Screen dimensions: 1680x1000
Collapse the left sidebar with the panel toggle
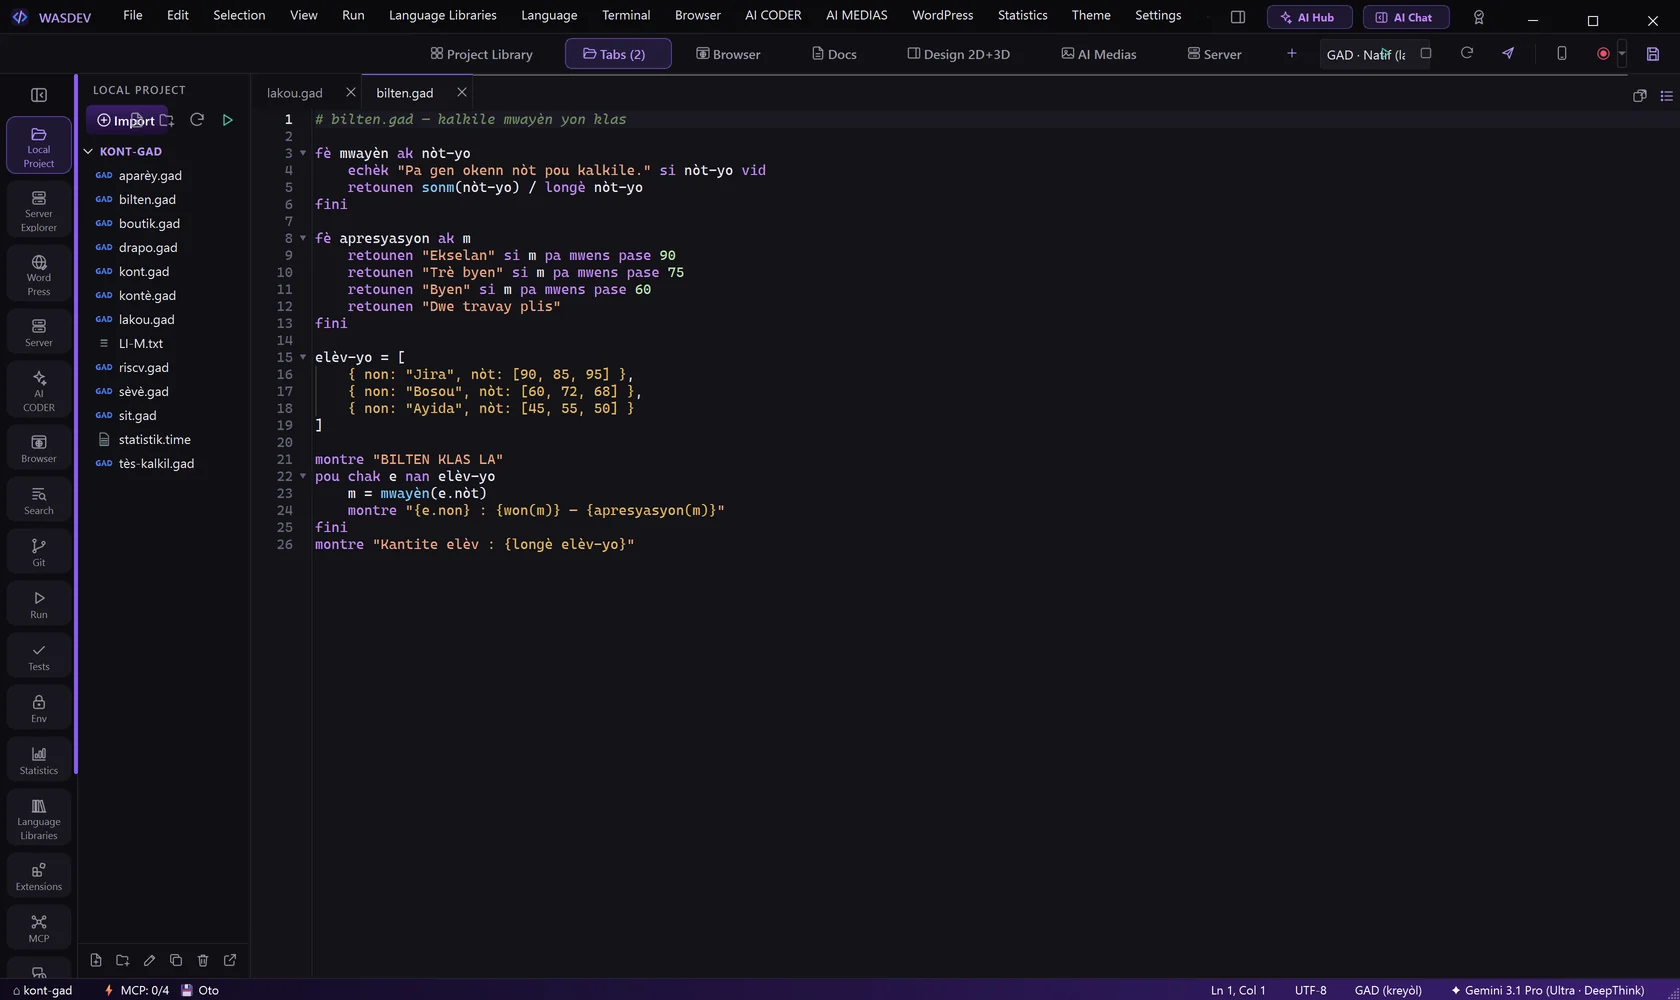pos(39,95)
